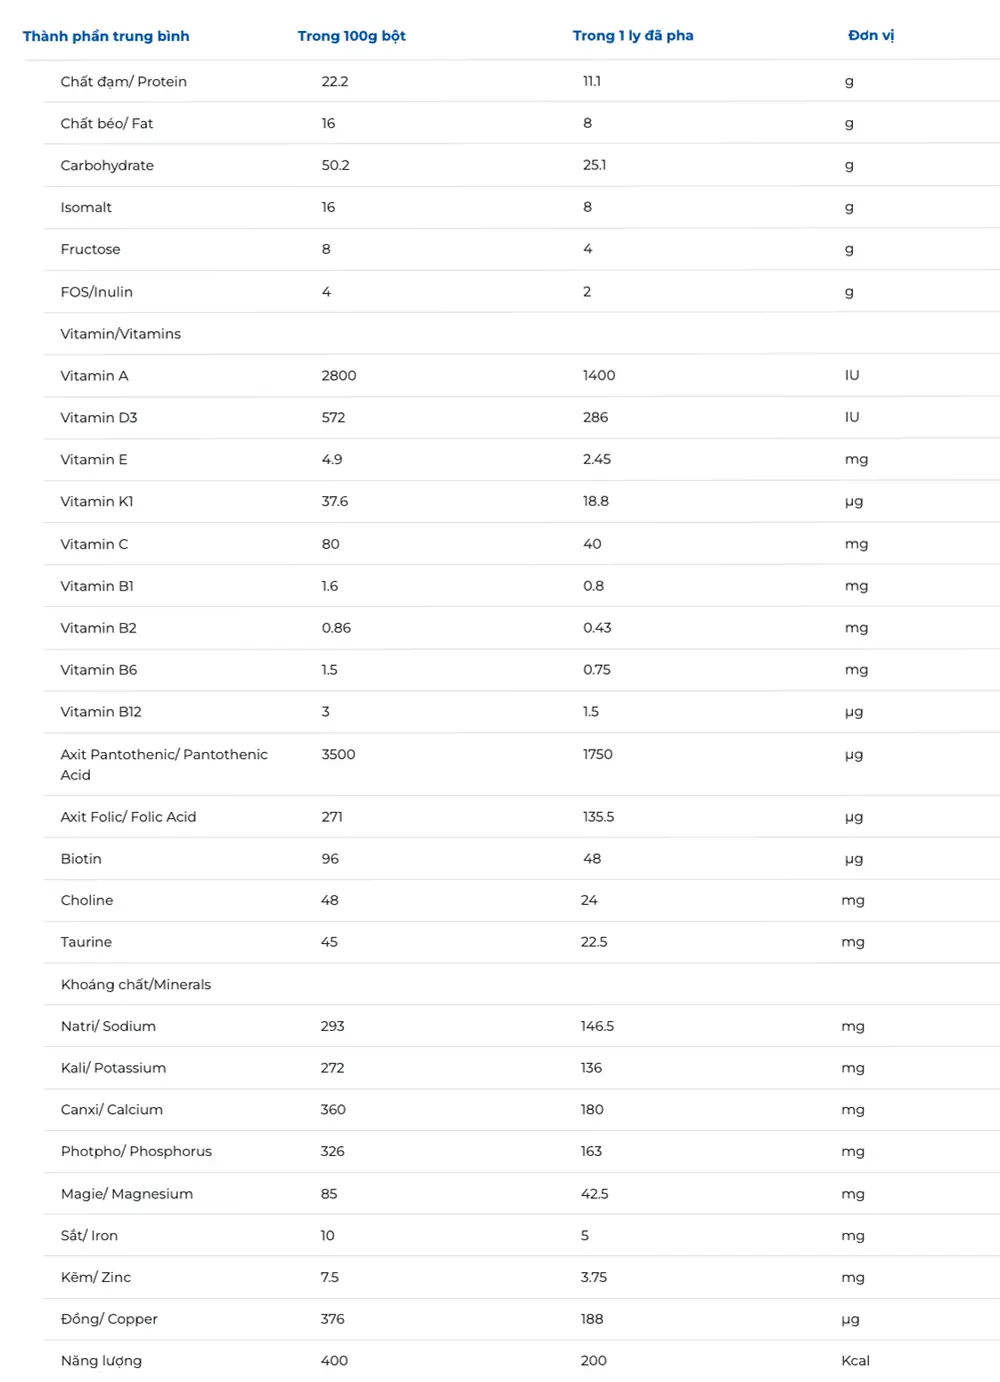Select the 'Chất béo/ Fat' row label

106,124
